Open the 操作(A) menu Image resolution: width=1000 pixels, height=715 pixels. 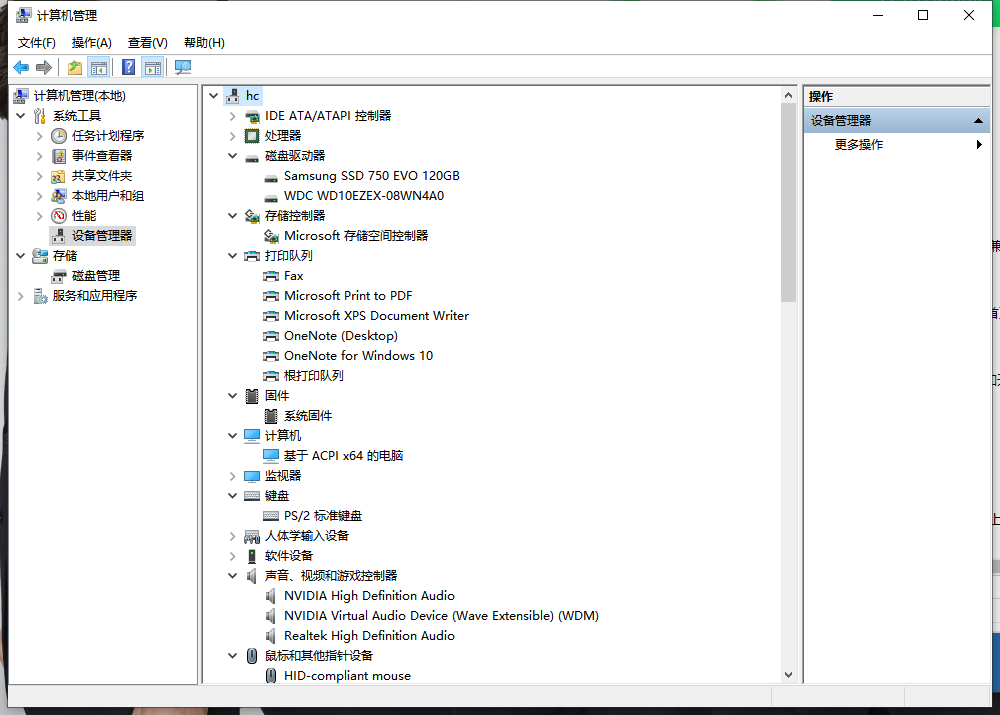(91, 43)
